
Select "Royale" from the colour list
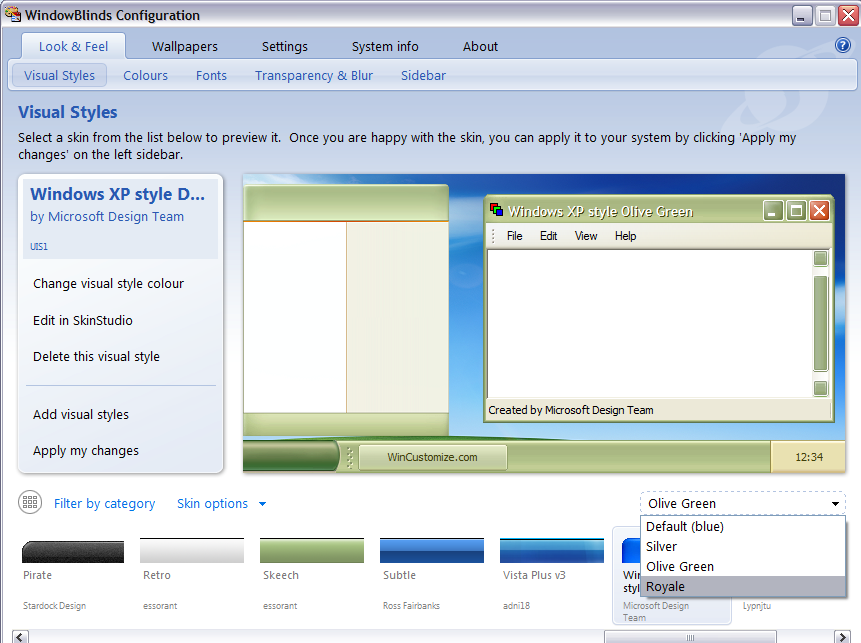point(668,586)
